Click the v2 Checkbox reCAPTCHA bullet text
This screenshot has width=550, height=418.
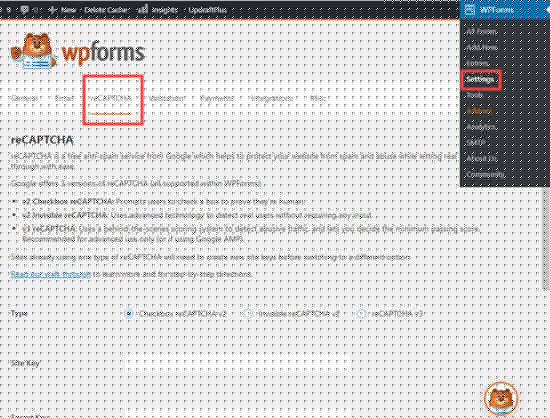163,202
